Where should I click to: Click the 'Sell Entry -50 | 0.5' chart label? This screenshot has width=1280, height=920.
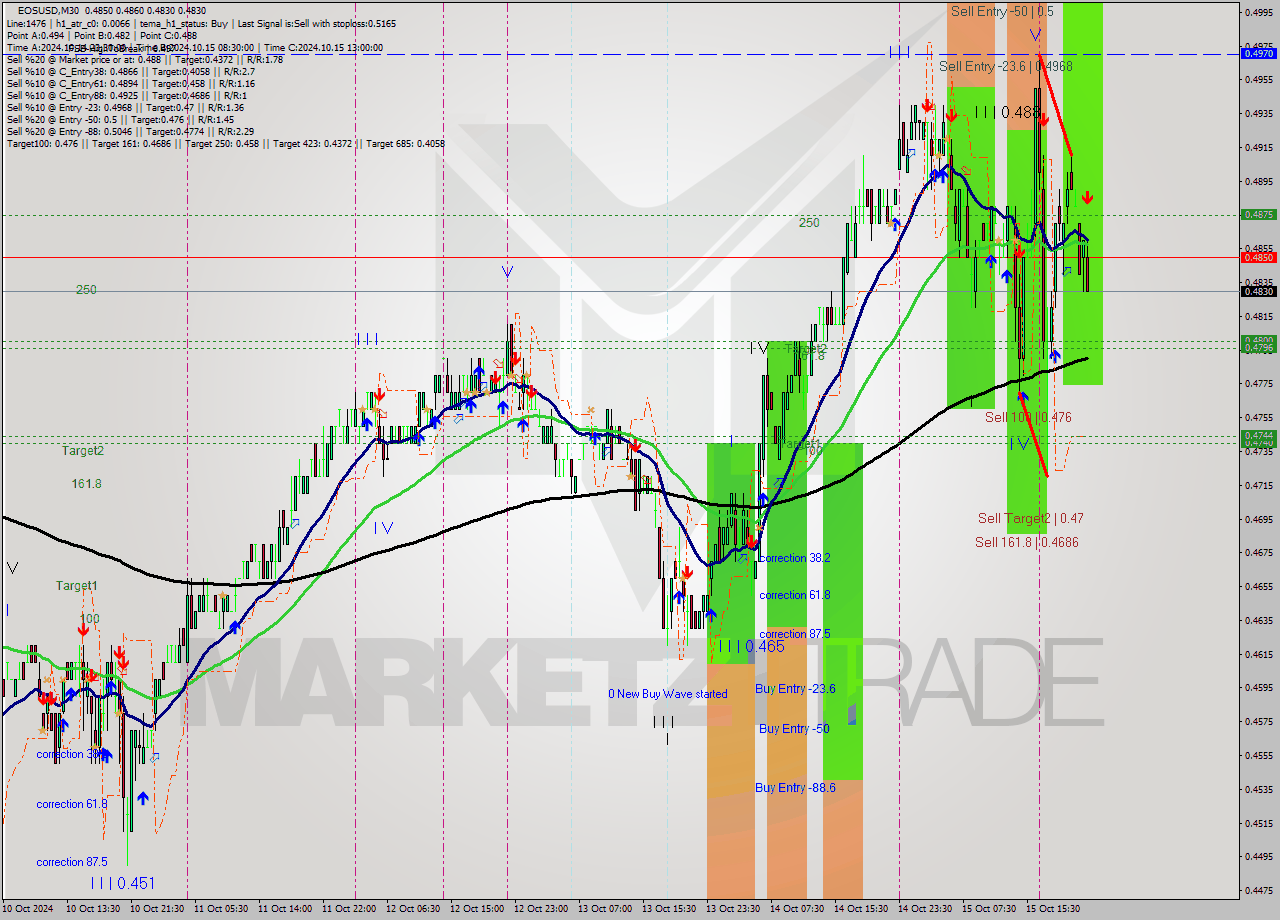tap(1002, 11)
